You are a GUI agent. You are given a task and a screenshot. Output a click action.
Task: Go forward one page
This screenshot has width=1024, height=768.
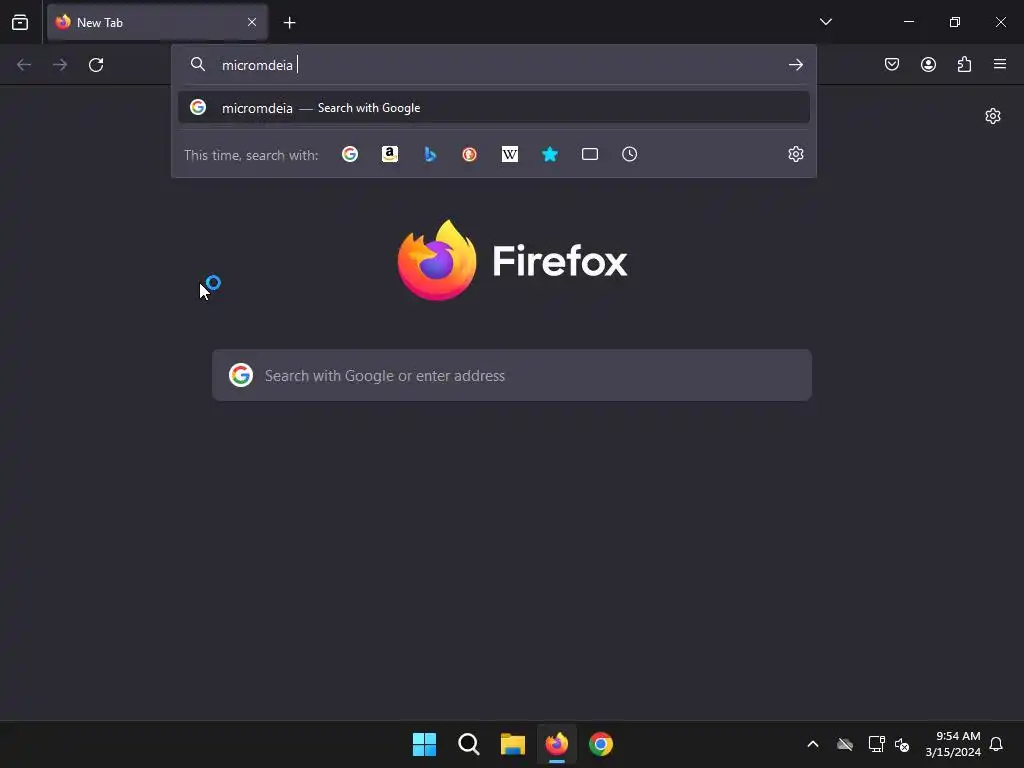[x=60, y=65]
